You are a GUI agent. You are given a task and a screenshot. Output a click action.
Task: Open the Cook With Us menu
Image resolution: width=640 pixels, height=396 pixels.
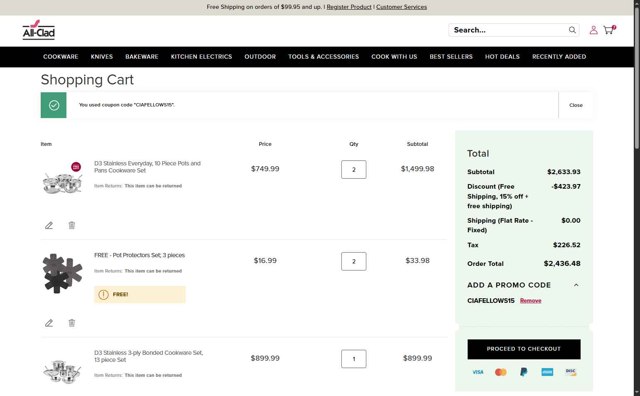pyautogui.click(x=394, y=57)
